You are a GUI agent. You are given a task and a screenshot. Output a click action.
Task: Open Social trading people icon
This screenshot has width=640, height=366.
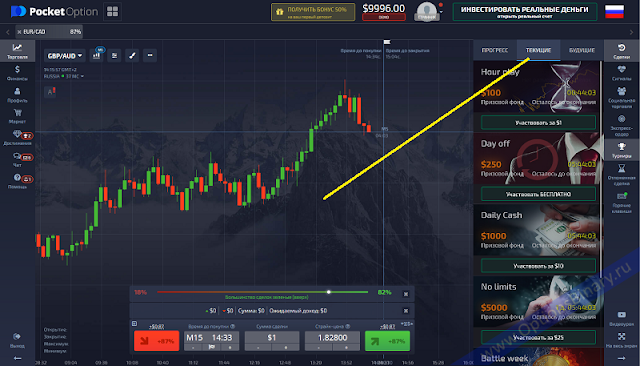click(621, 97)
